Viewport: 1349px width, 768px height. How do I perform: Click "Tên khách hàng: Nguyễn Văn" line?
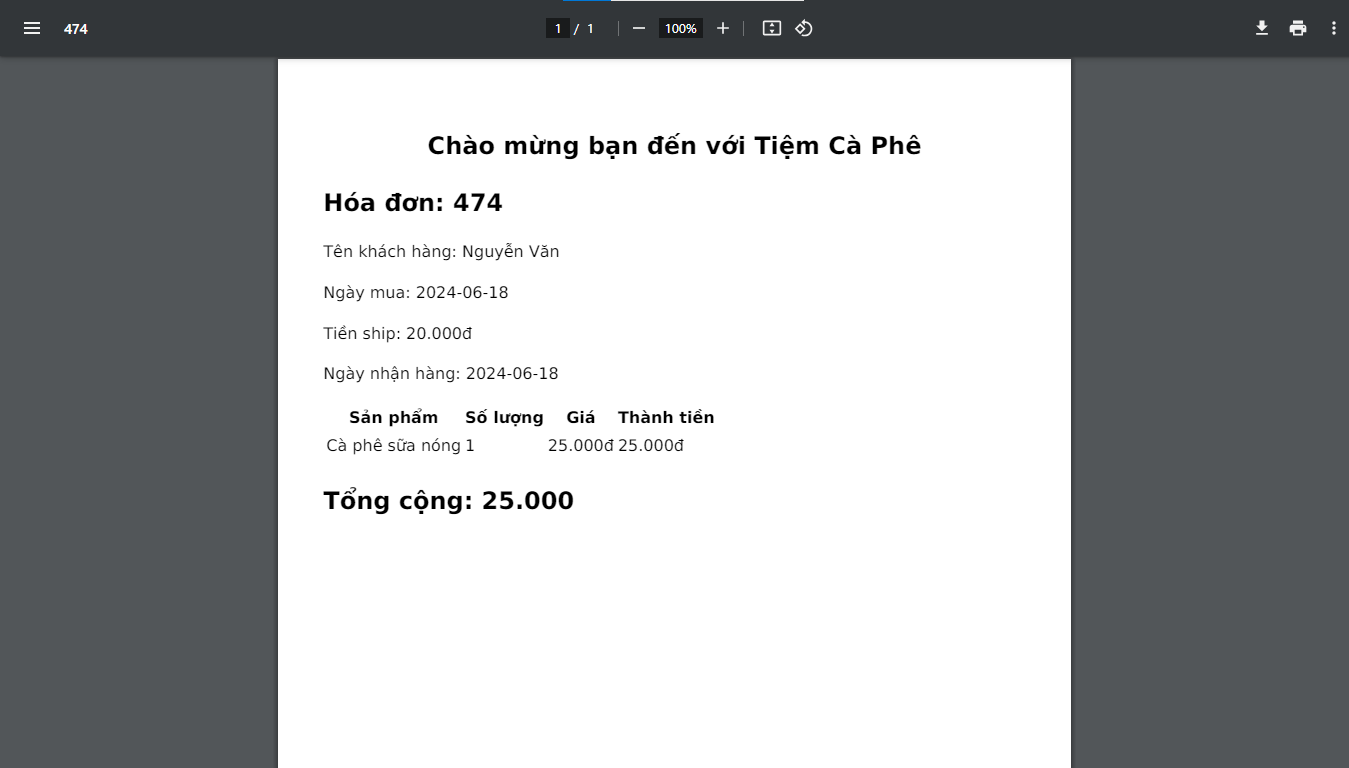441,252
